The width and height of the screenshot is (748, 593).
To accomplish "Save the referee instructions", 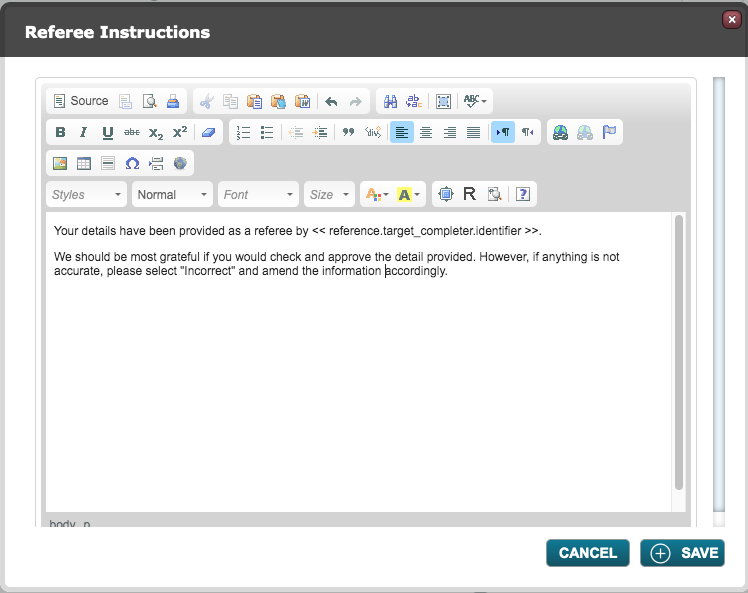I will coord(682,553).
